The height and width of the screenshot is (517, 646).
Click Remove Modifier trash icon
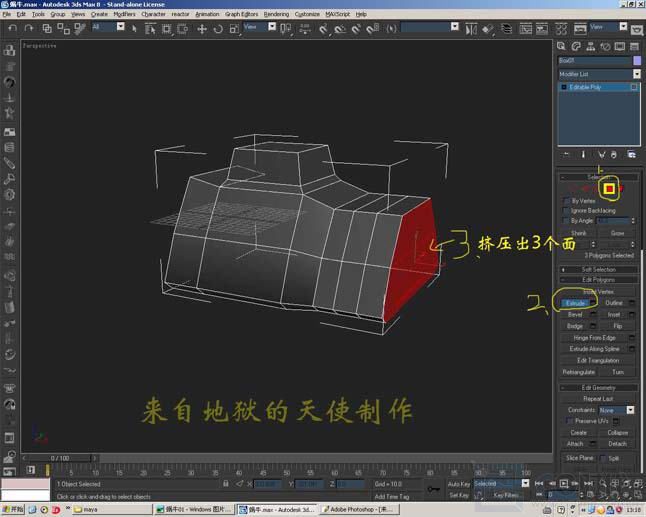click(614, 154)
